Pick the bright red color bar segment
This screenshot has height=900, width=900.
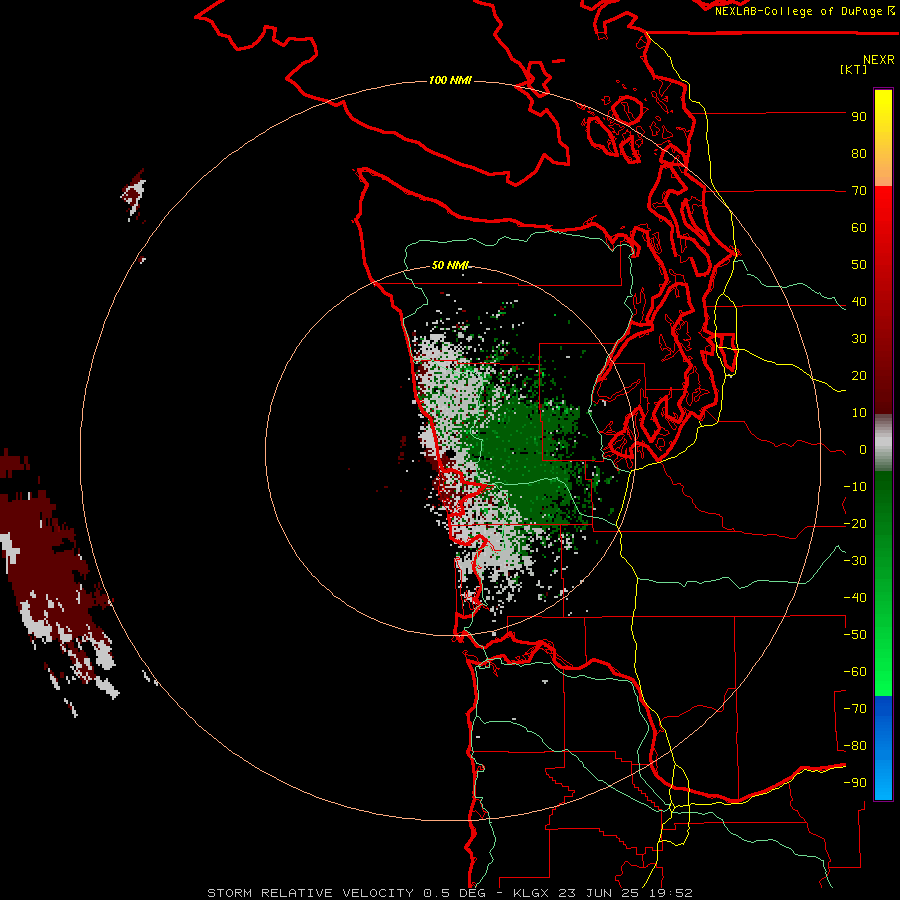883,207
